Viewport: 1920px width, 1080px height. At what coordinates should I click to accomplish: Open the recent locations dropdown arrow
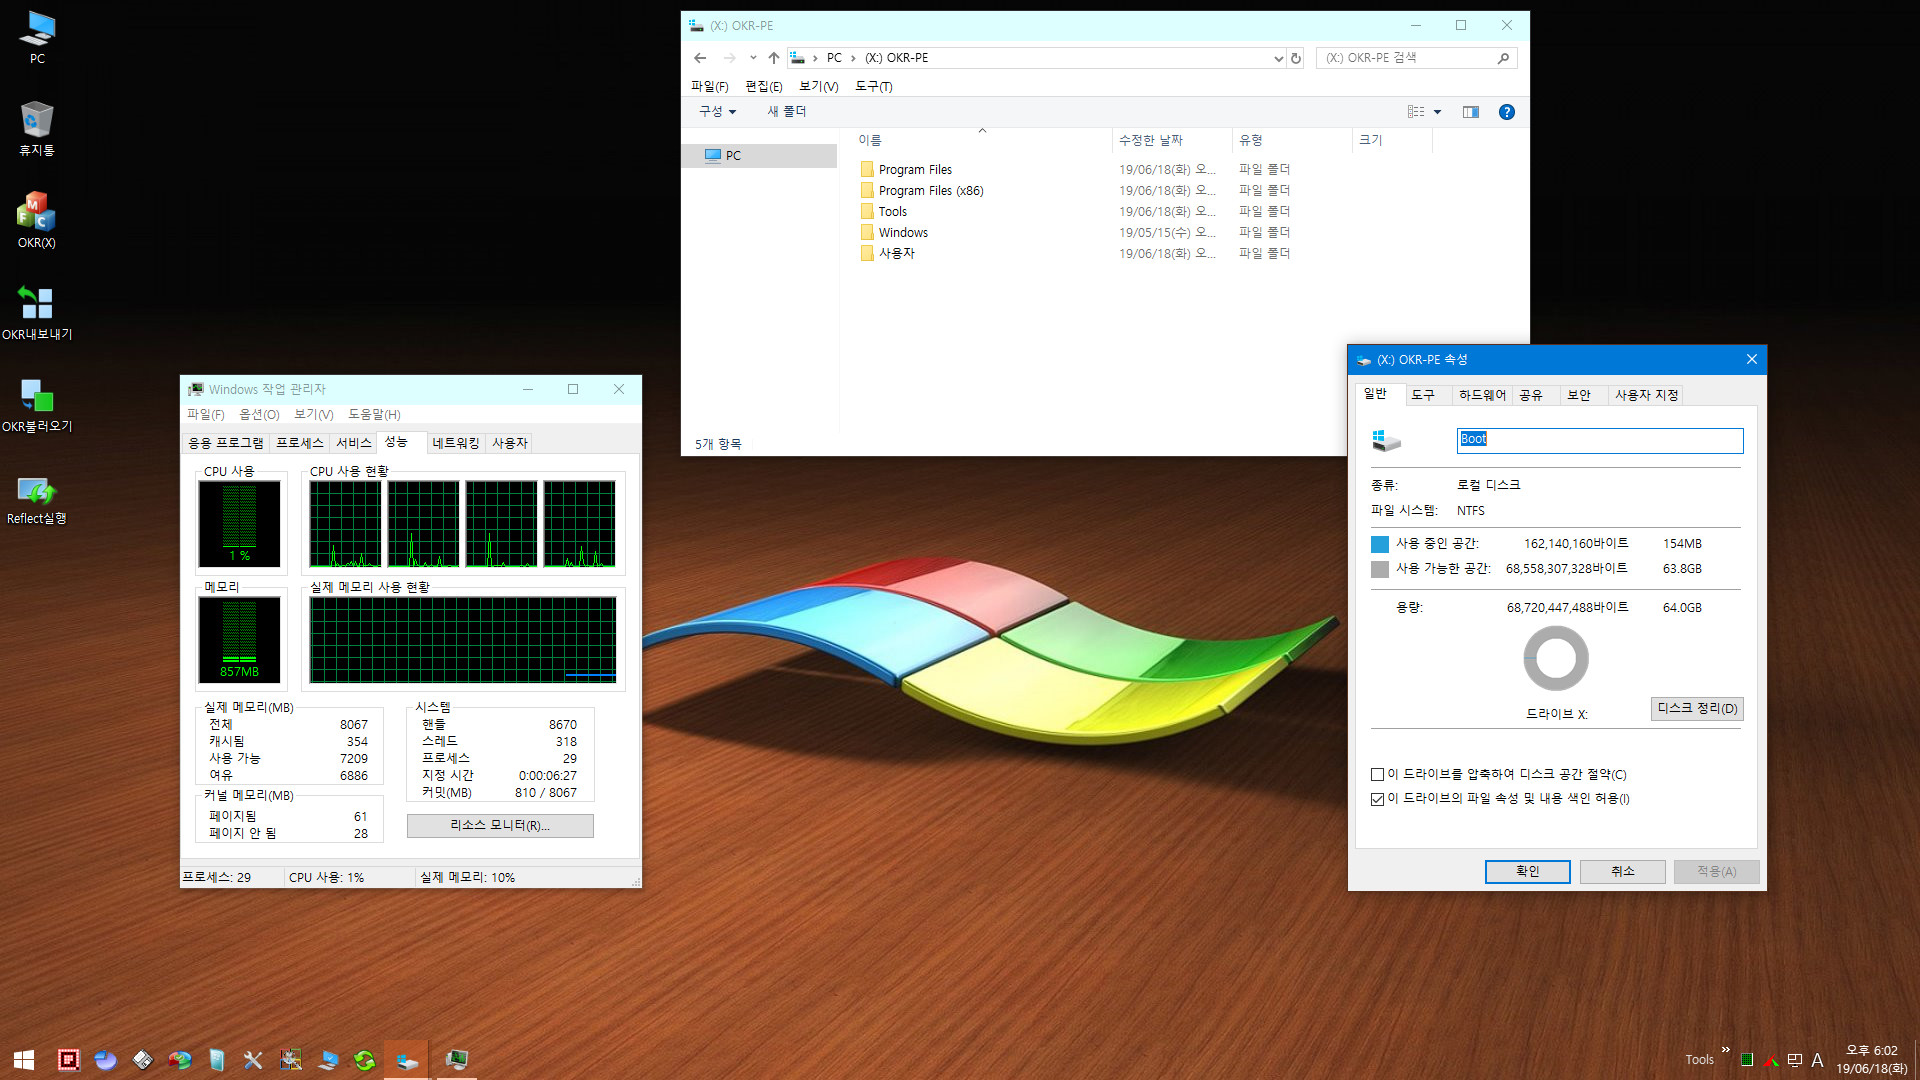753,58
